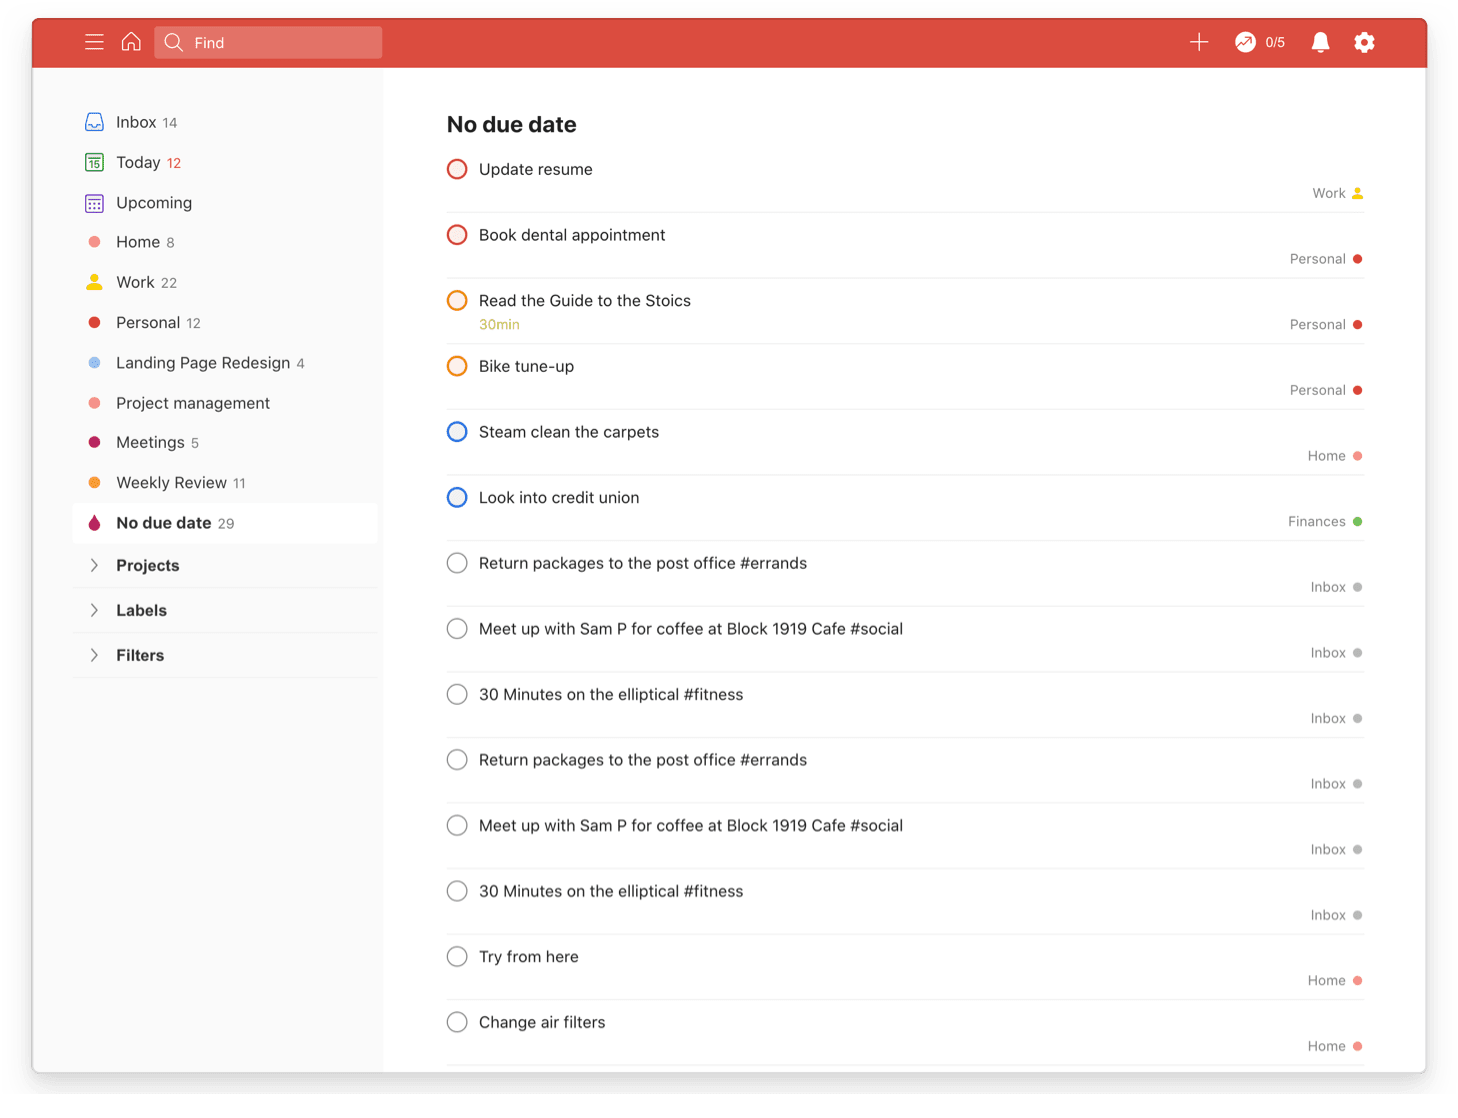Click the Inbox icon in the sidebar

(94, 121)
